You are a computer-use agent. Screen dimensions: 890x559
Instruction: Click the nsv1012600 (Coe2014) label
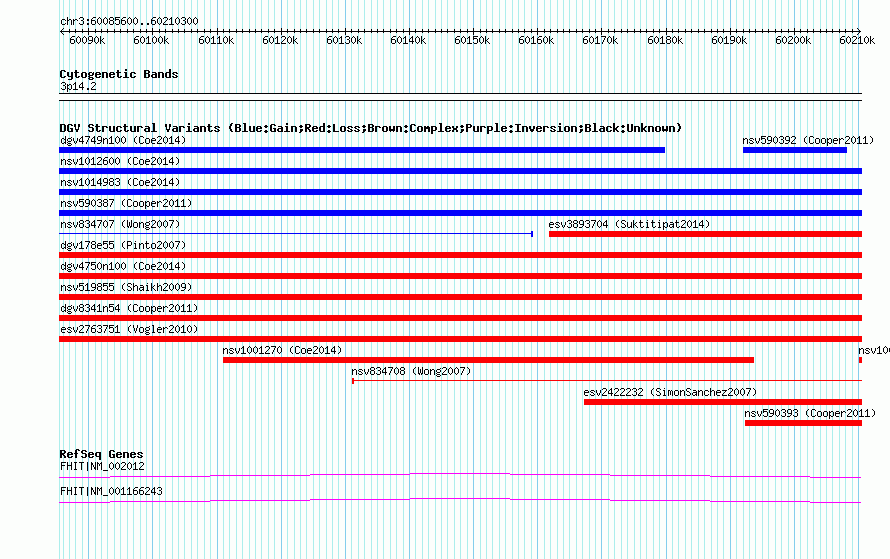click(120, 161)
